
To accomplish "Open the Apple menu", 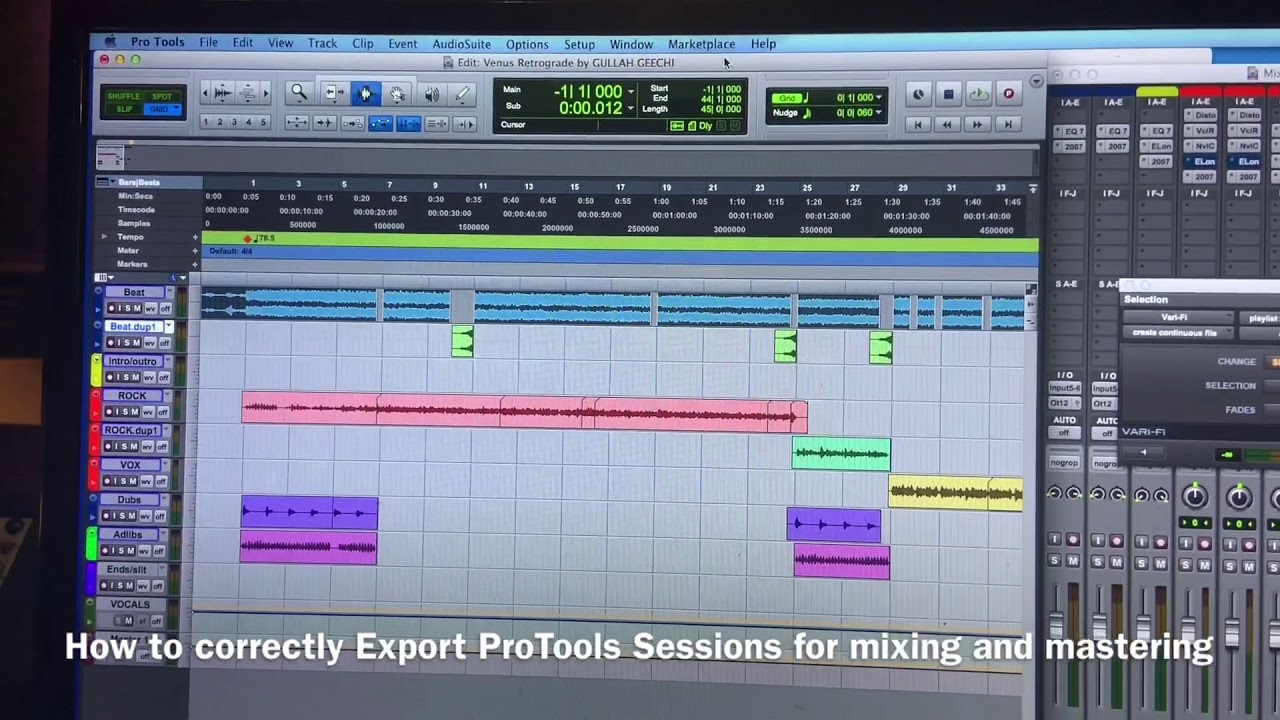I will coord(110,42).
